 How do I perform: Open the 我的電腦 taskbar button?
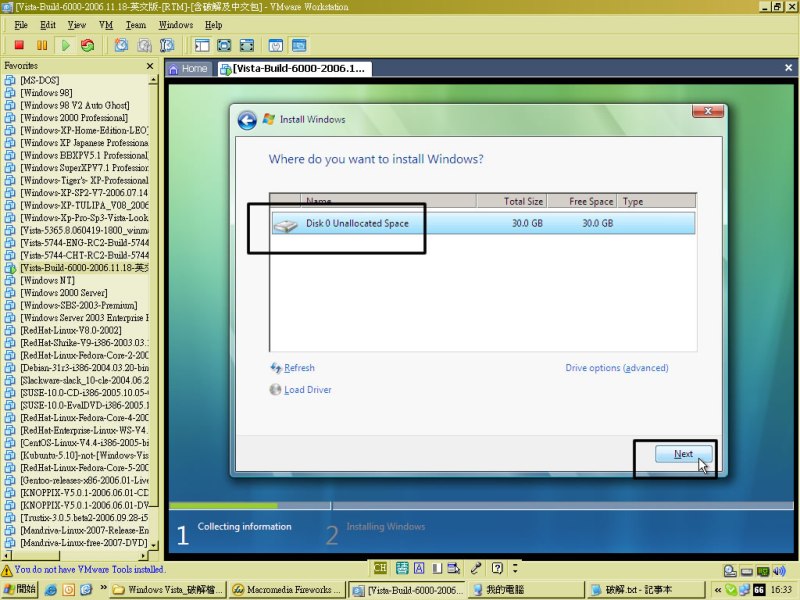[x=524, y=590]
